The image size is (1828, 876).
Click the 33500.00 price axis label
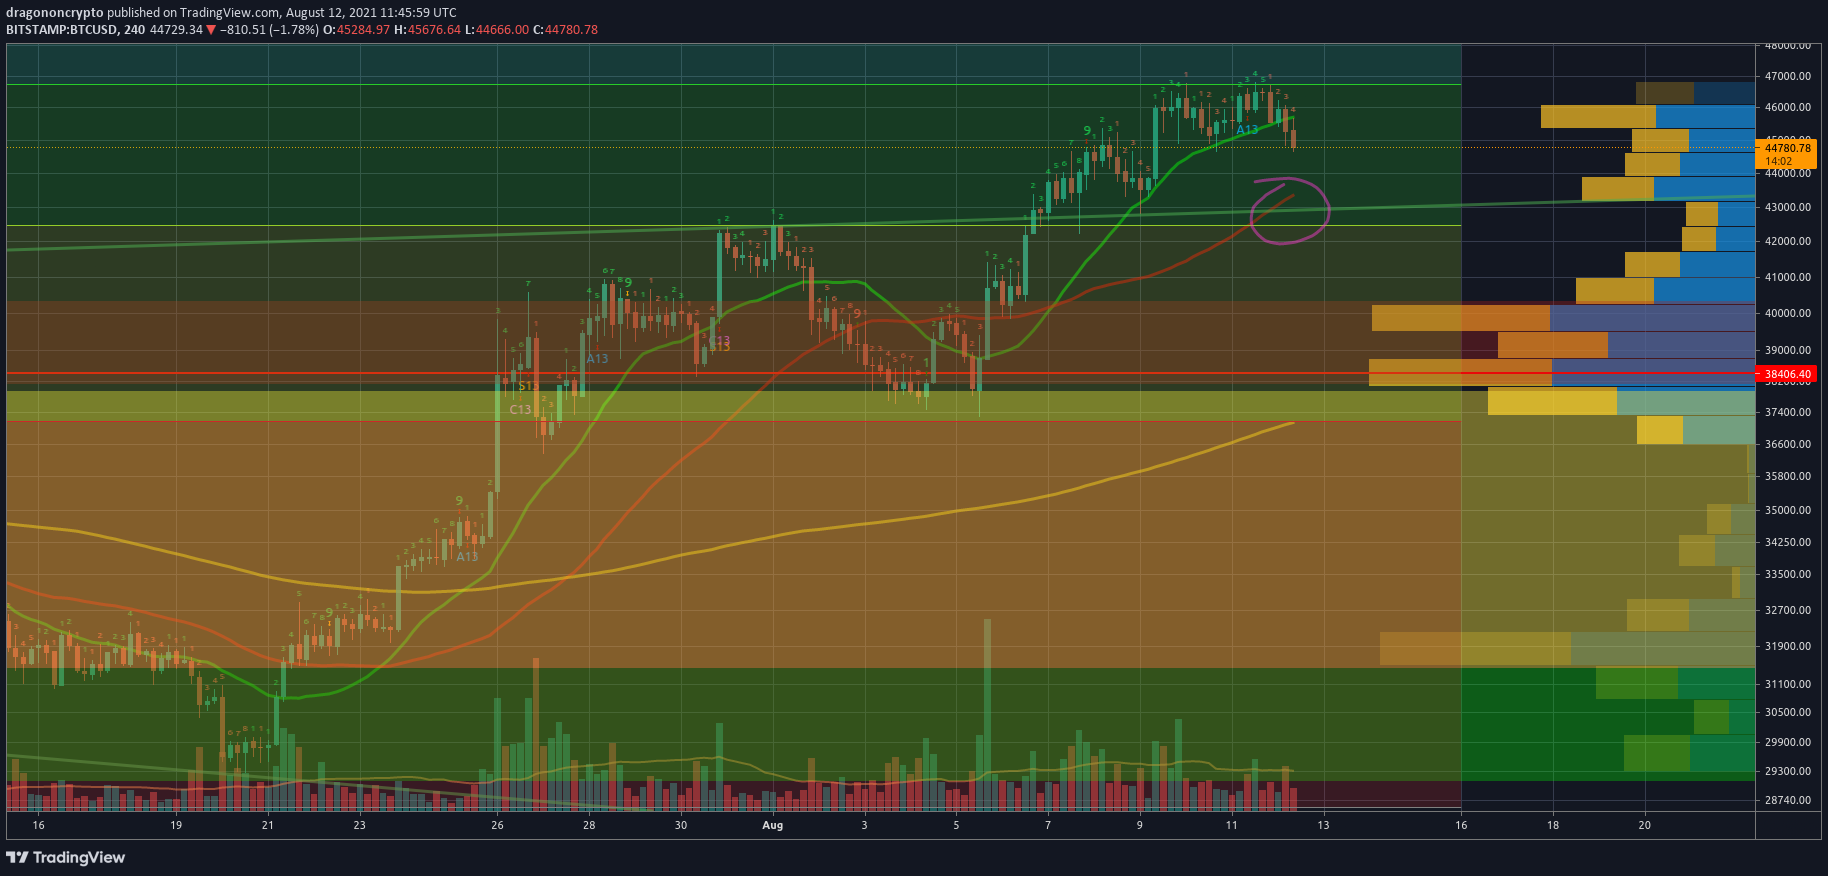pyautogui.click(x=1787, y=574)
